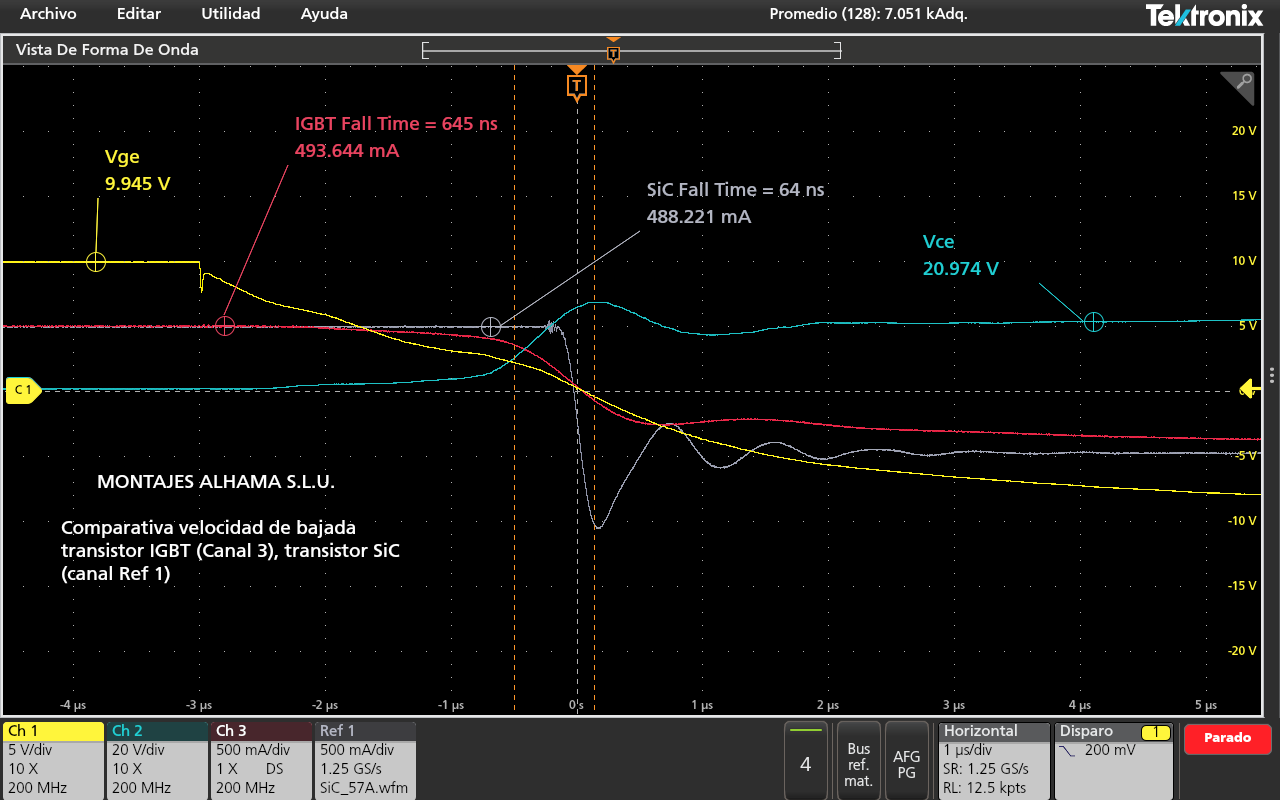The height and width of the screenshot is (800, 1280).
Task: Click the cyan Vce cursor circle marker
Action: click(x=1094, y=321)
